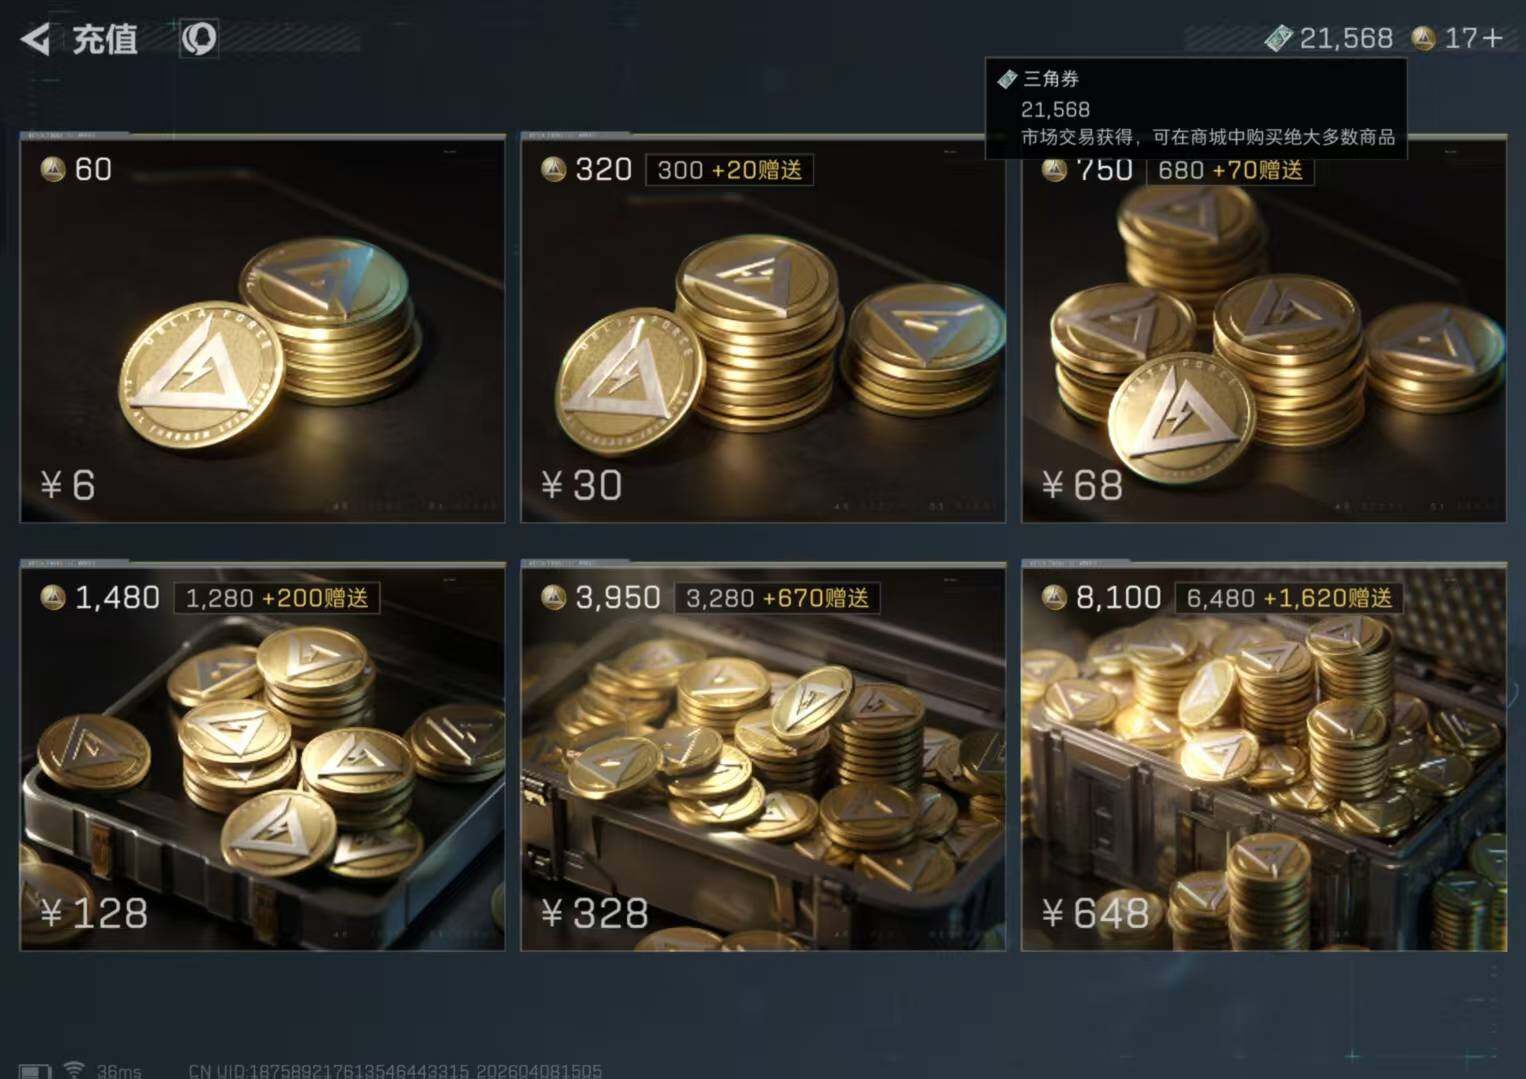The width and height of the screenshot is (1526, 1079).
Task: Tap the coin icon next to 60
Action: [x=53, y=169]
